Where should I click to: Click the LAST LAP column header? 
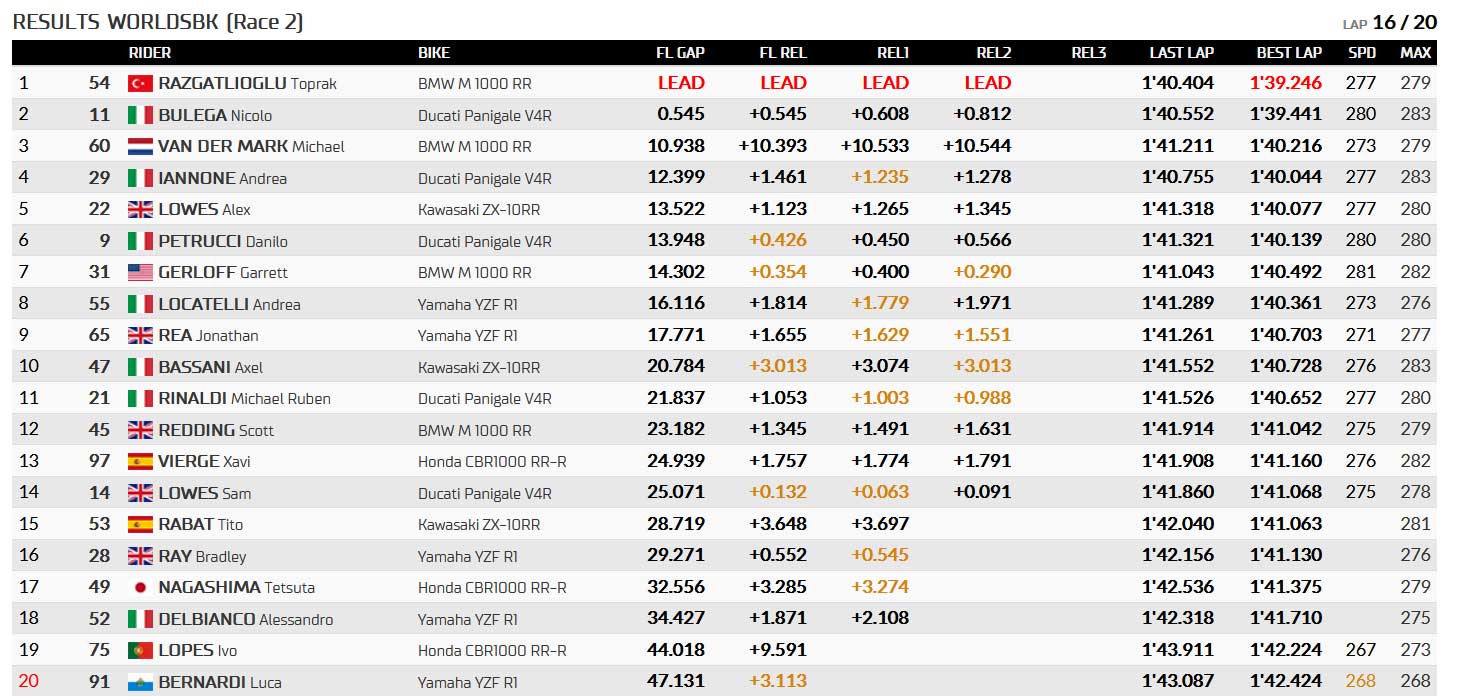coord(1181,53)
